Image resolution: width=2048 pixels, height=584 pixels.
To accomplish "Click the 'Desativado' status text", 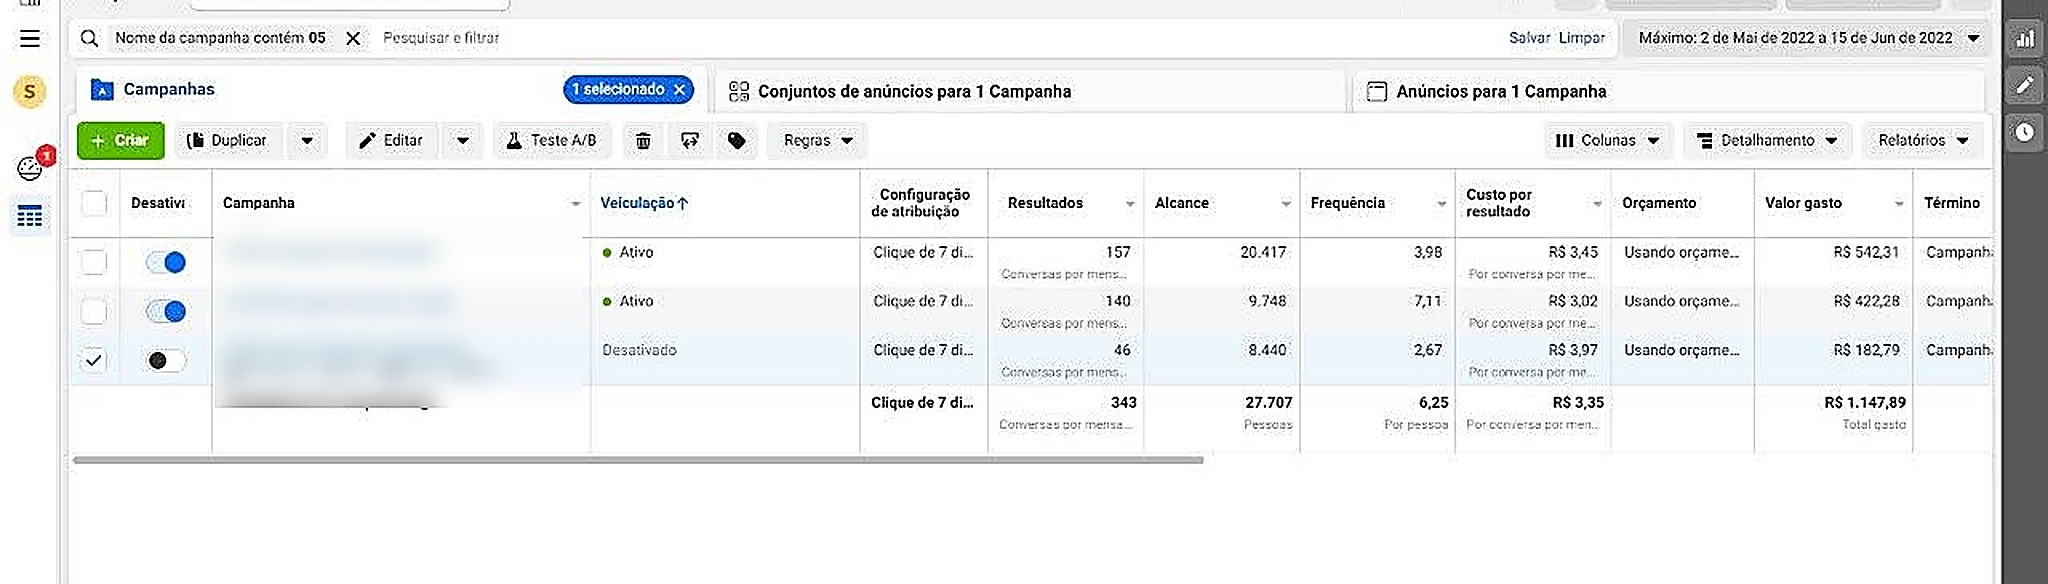I will coord(639,350).
